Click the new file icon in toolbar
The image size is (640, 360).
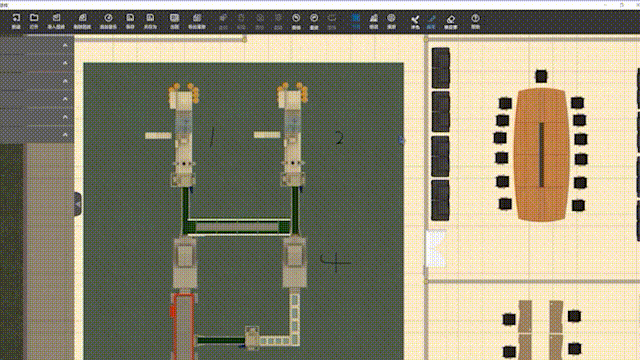click(x=16, y=21)
